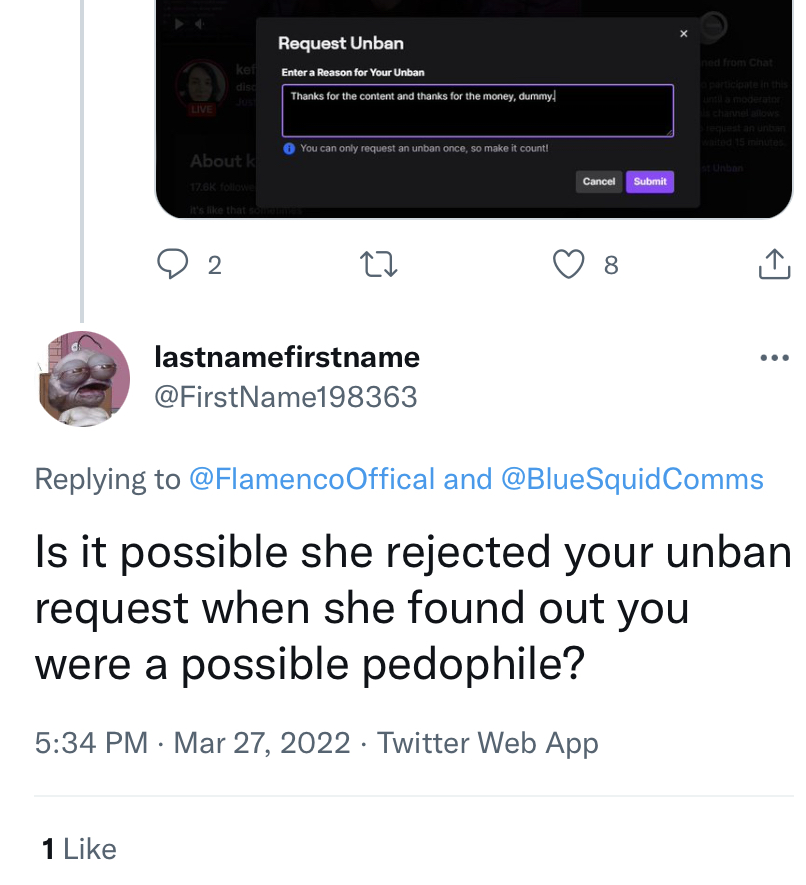
Task: Open the three-dot more options menu
Action: coord(774,358)
